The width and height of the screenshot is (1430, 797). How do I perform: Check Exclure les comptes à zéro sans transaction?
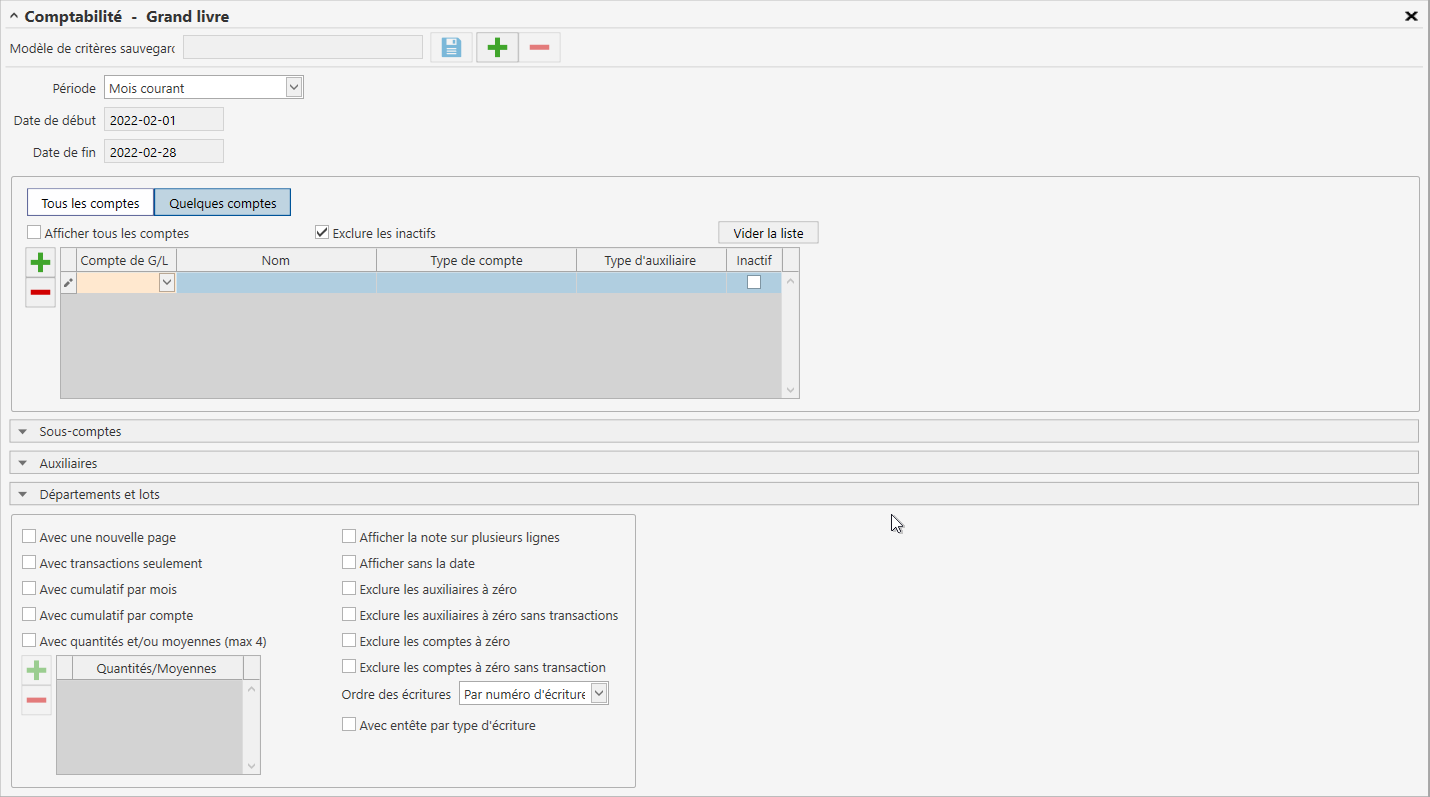(x=349, y=667)
